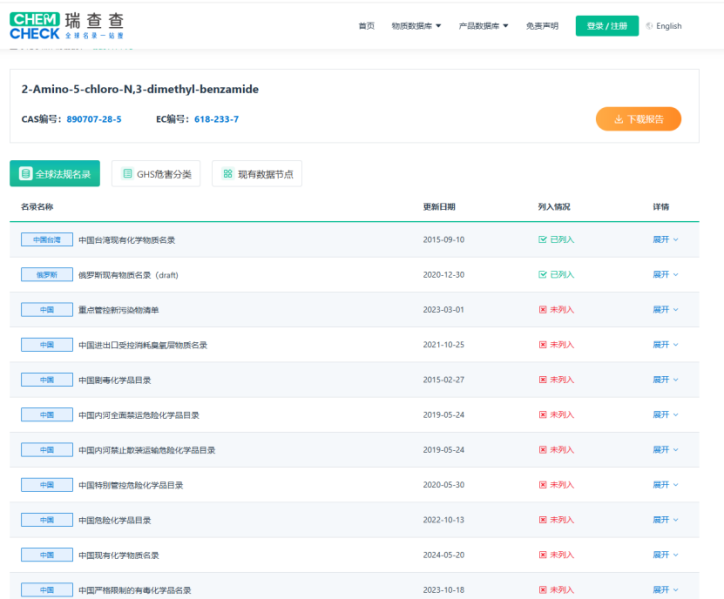724x599 pixels.
Task: Click red X icon in 中国剧毒化学品目录 row
Action: tap(543, 380)
